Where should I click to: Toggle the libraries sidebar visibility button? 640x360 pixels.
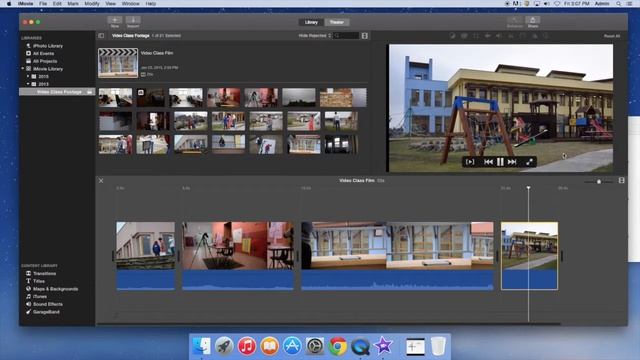pyautogui.click(x=101, y=36)
